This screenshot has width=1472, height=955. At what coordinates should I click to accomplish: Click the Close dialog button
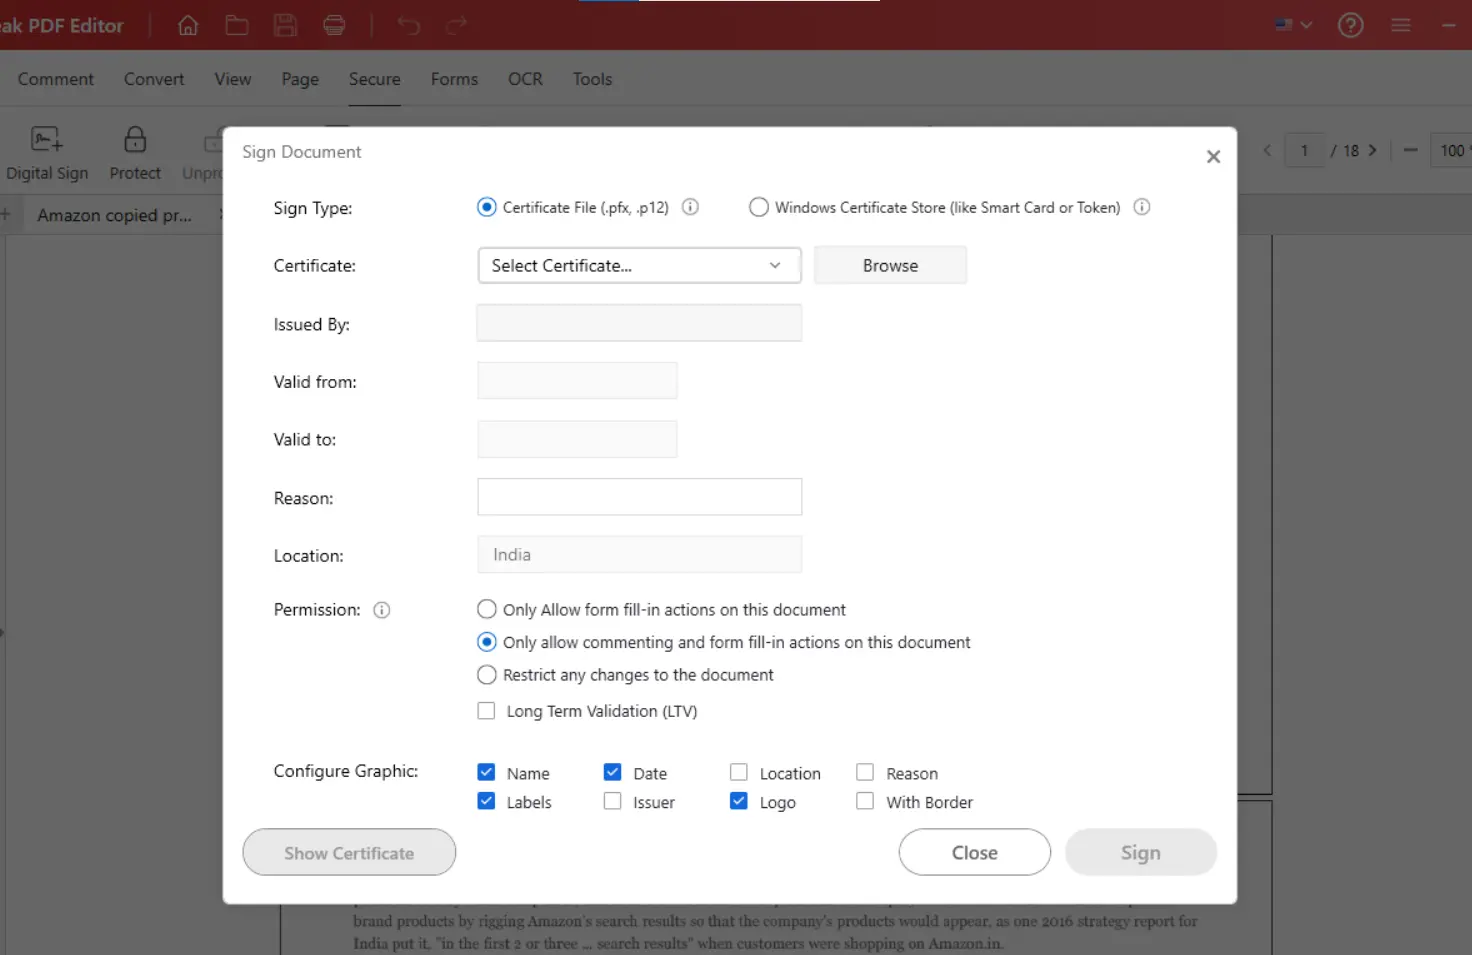click(x=975, y=853)
